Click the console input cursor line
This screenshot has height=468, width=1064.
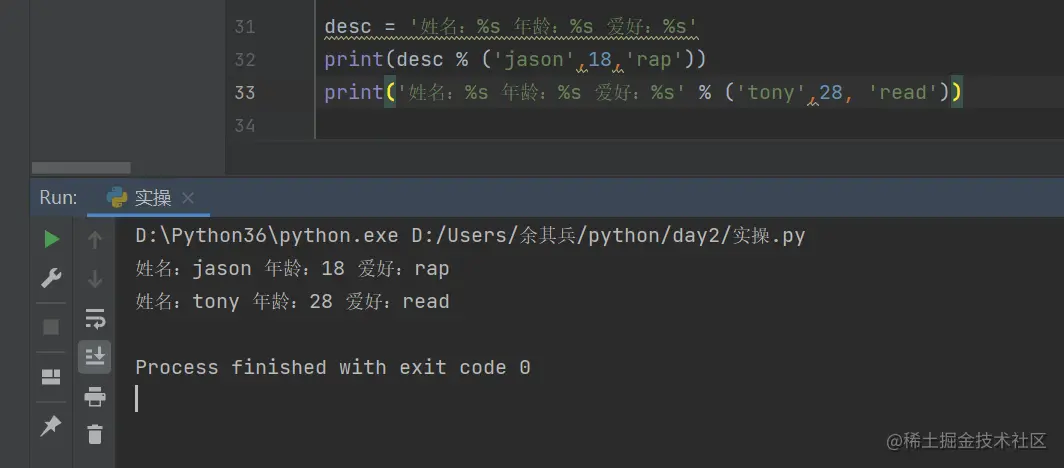tap(136, 399)
